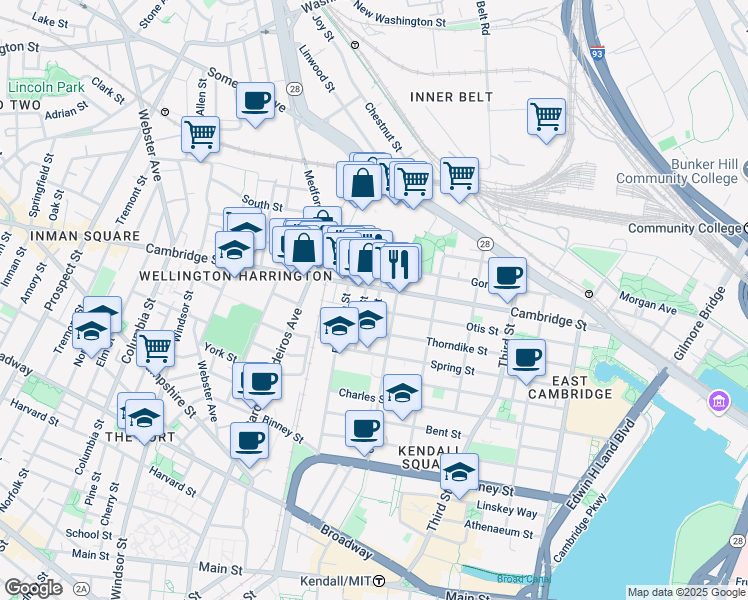The height and width of the screenshot is (600, 748).
Task: Select the coffee cup marker near Gore St
Action: (507, 276)
